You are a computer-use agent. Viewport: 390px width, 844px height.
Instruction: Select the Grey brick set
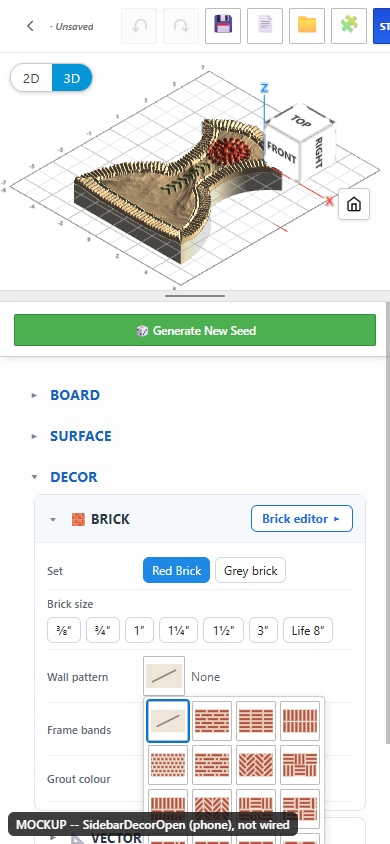(x=251, y=571)
